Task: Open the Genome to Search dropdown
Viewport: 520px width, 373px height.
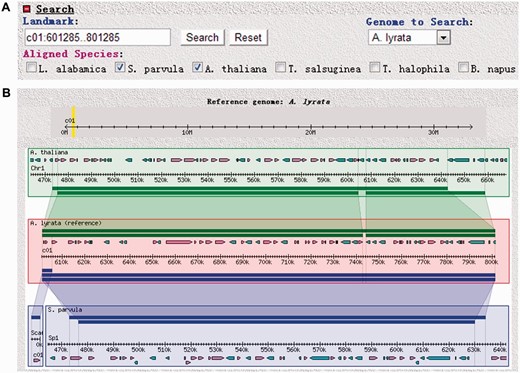Action: tap(409, 37)
